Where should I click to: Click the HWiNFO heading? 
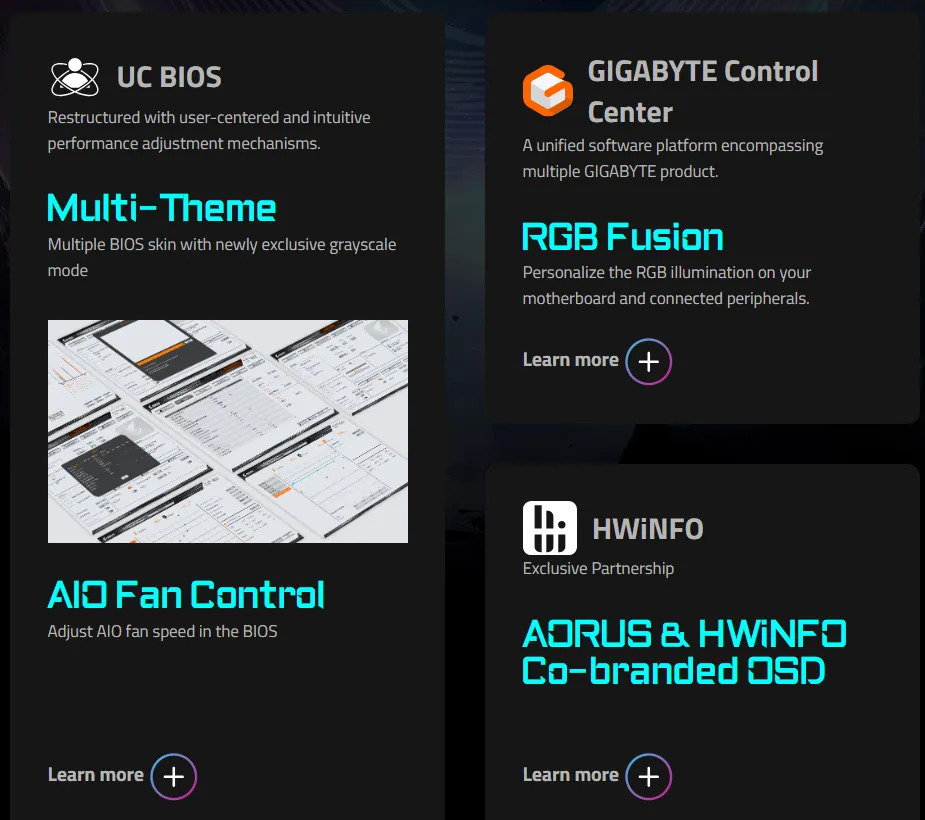tap(648, 529)
